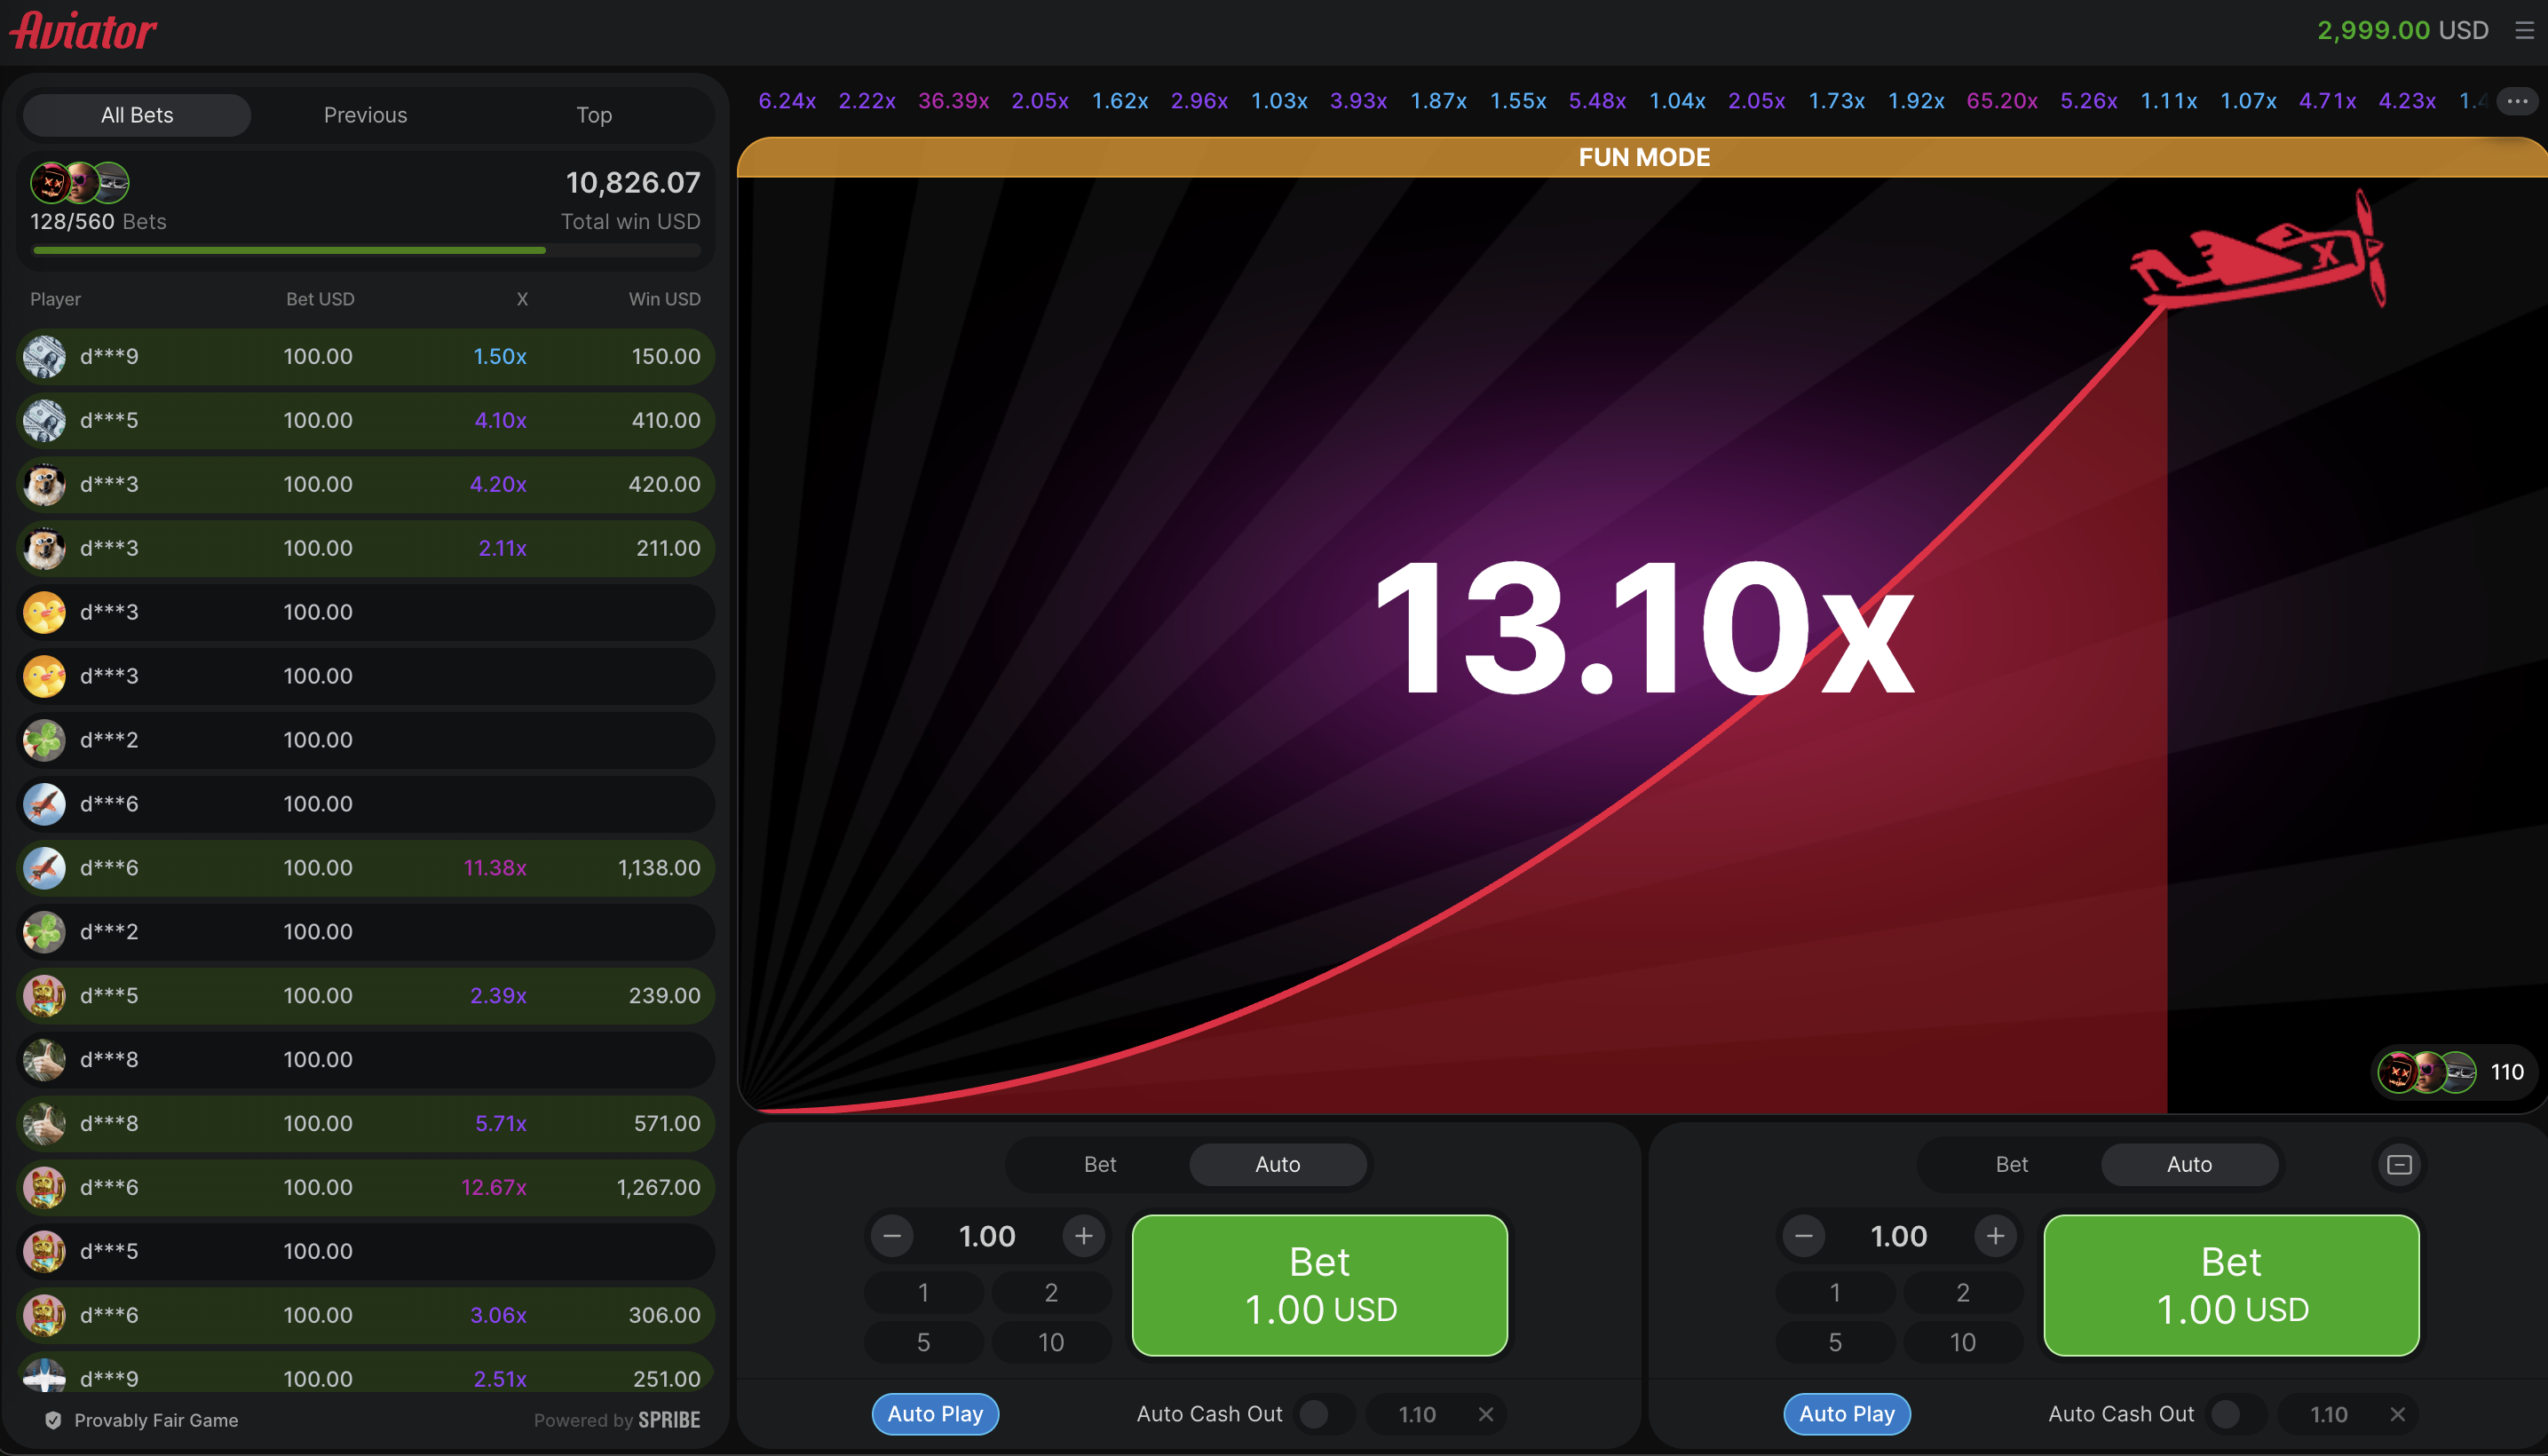
Task: Click avatar of d***9 with 1.50x
Action: click(44, 356)
